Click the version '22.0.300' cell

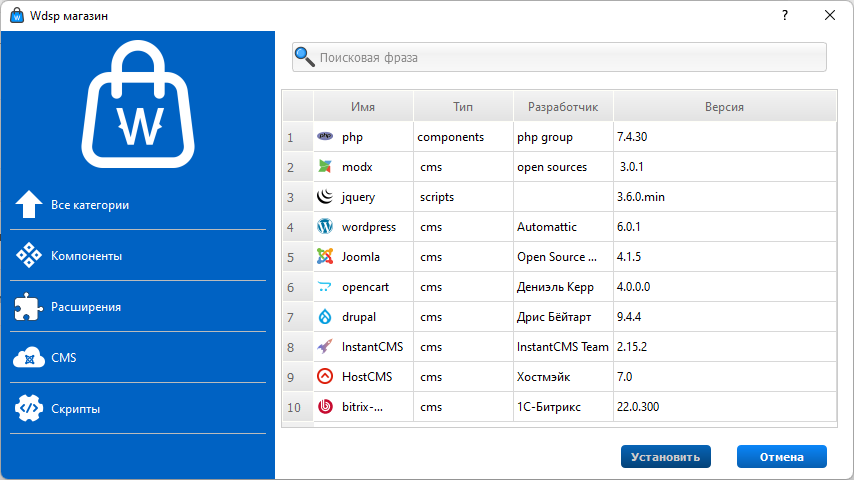coord(725,406)
